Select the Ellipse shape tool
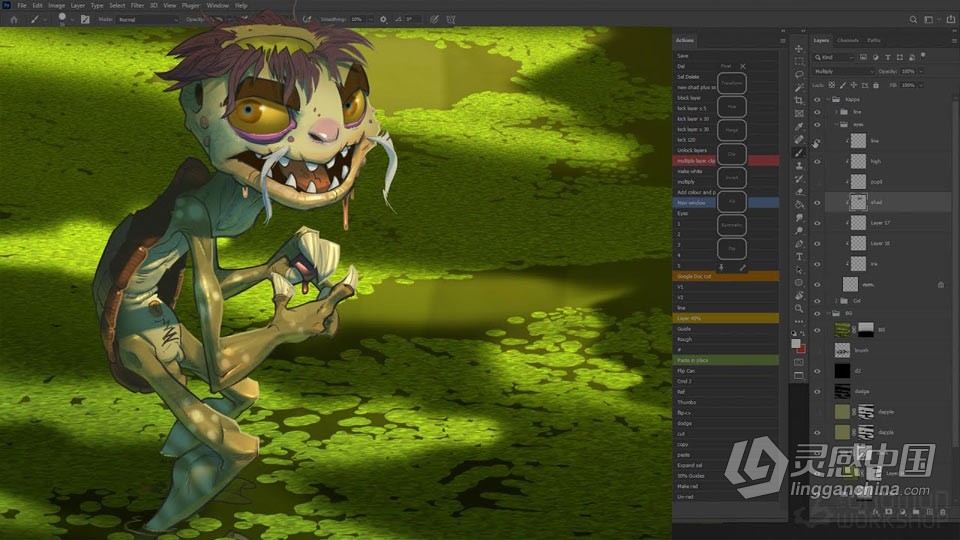The width and height of the screenshot is (960, 540). click(799, 282)
